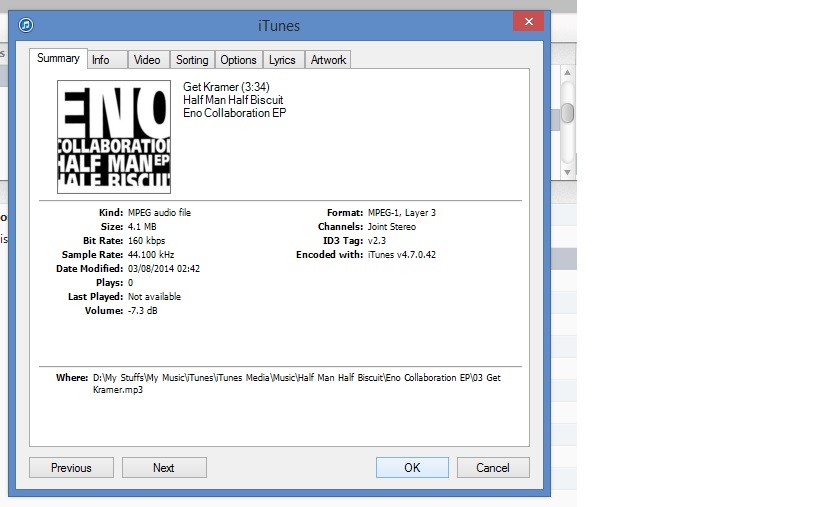Click format value MPEG-1, Layer 3

pos(402,213)
